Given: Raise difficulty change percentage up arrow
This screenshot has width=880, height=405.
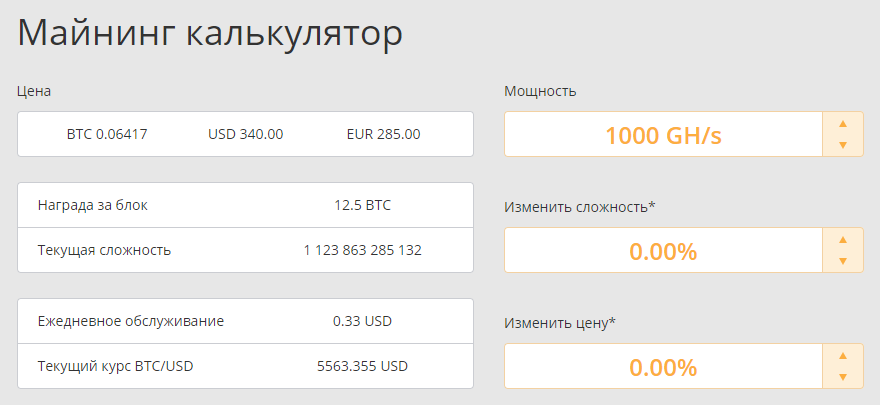Looking at the screenshot, I should tap(842, 239).
